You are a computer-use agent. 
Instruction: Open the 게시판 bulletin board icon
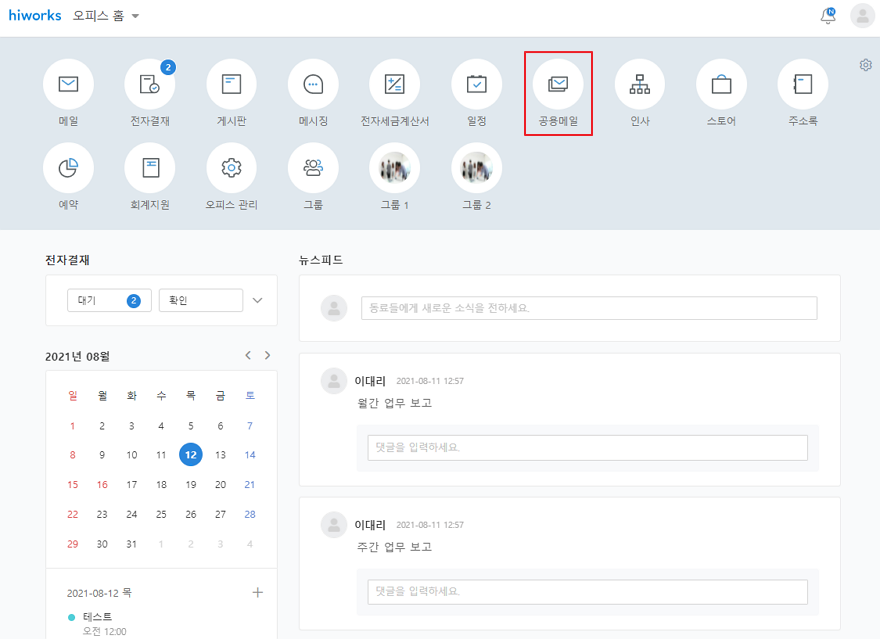point(231,85)
